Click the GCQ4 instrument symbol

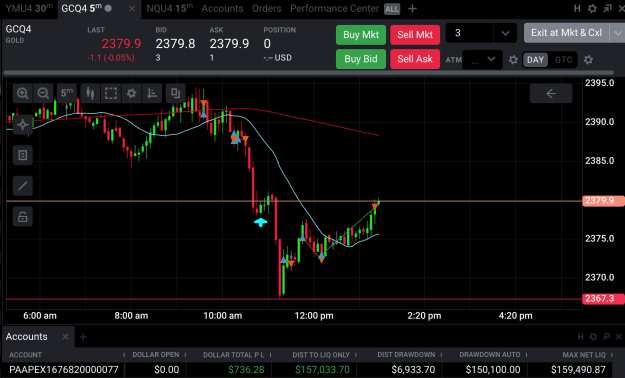coord(18,29)
